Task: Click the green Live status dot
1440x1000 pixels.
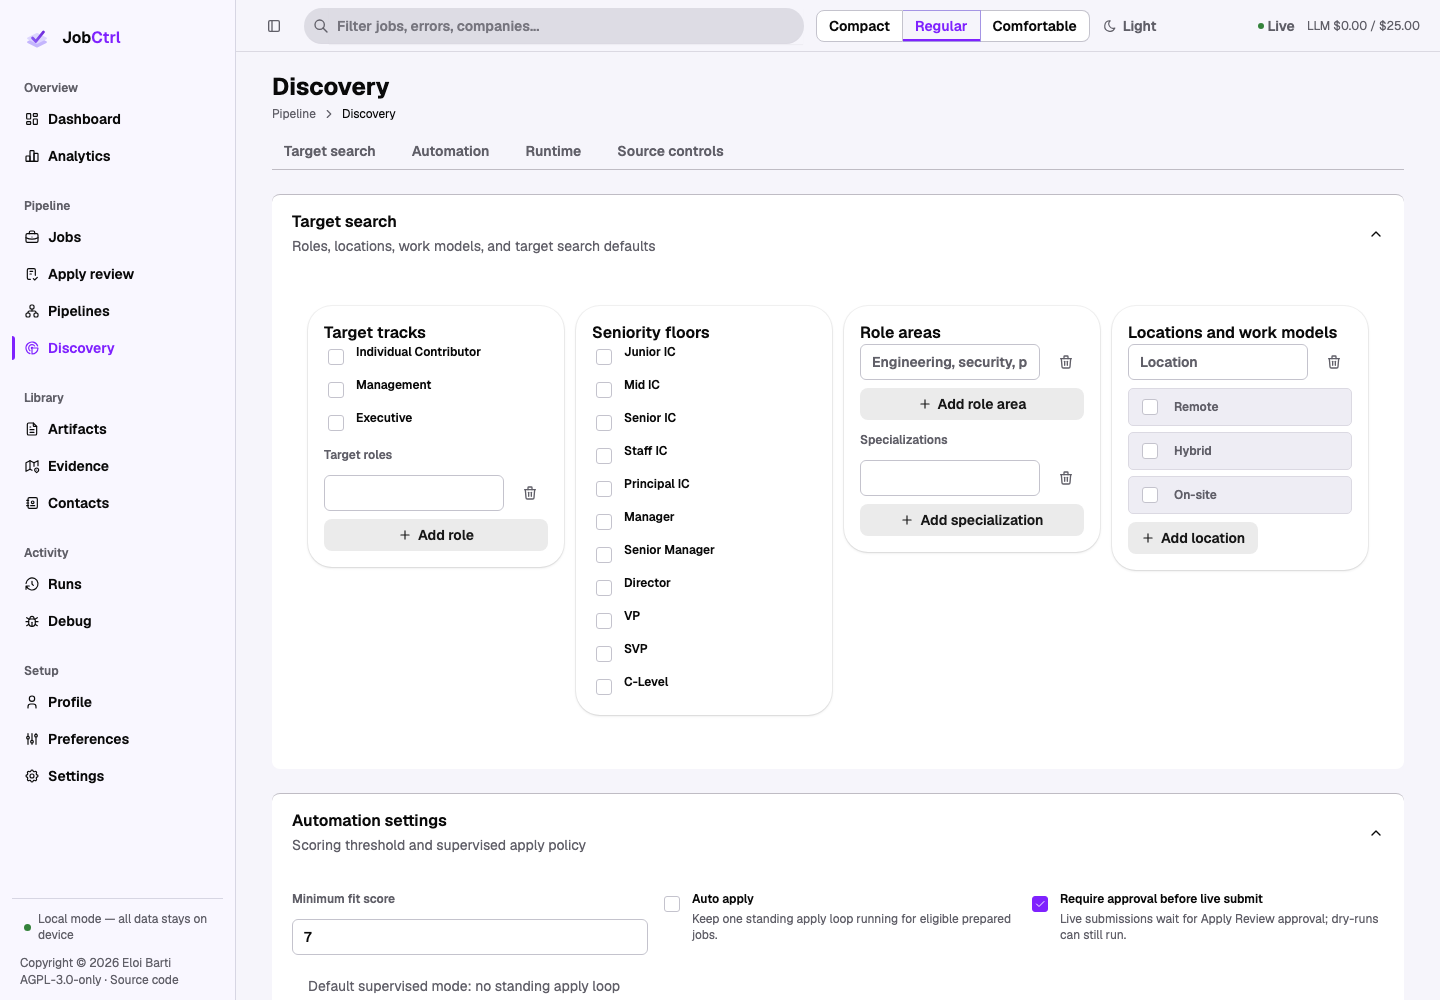Action: (x=1261, y=26)
